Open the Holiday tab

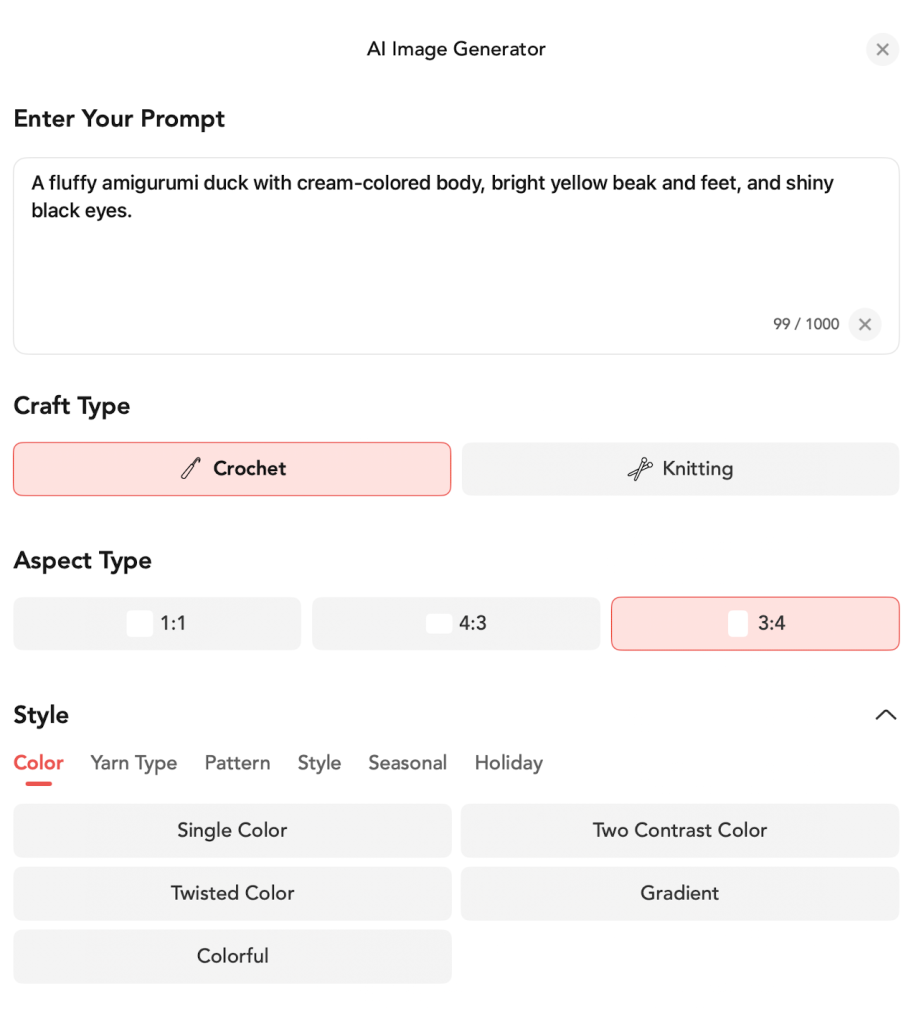point(508,763)
